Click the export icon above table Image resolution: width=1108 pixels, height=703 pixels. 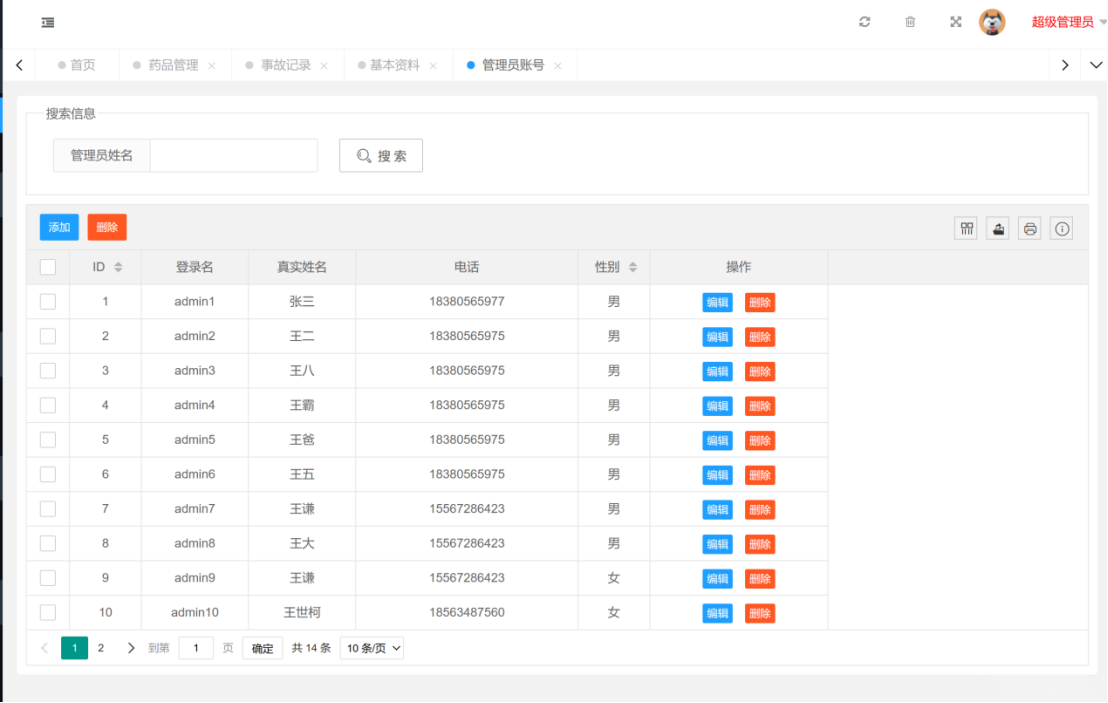click(998, 228)
